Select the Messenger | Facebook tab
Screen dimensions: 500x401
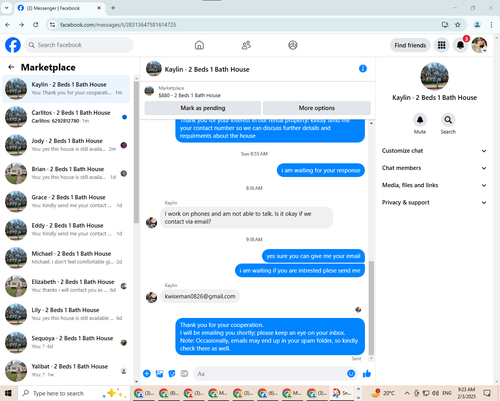click(x=60, y=8)
